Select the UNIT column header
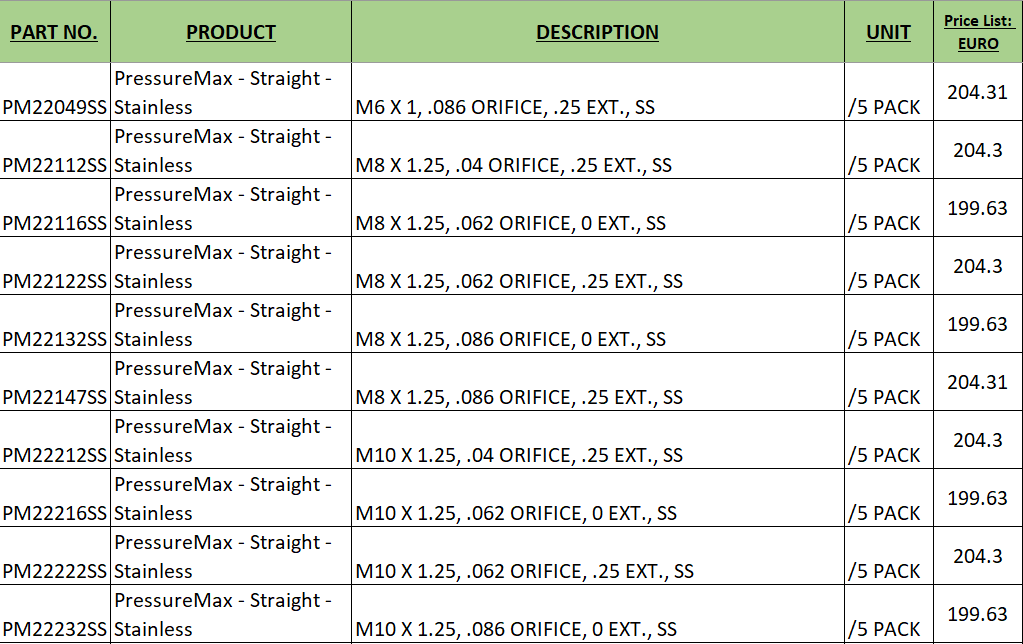The height and width of the screenshot is (644, 1023). 889,32
